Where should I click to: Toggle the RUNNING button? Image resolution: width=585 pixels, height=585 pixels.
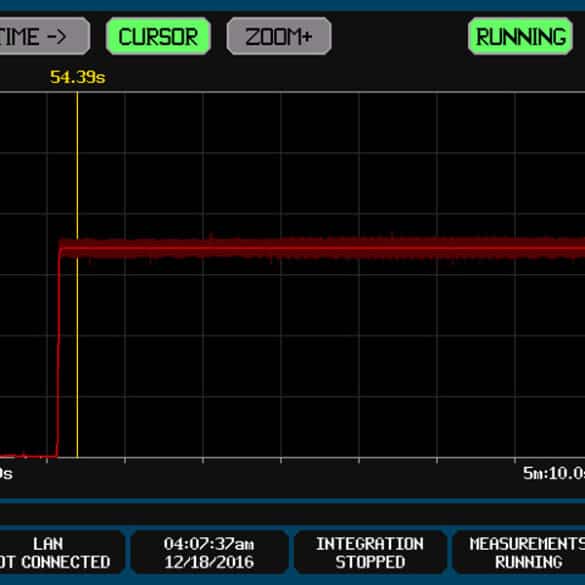(x=520, y=36)
